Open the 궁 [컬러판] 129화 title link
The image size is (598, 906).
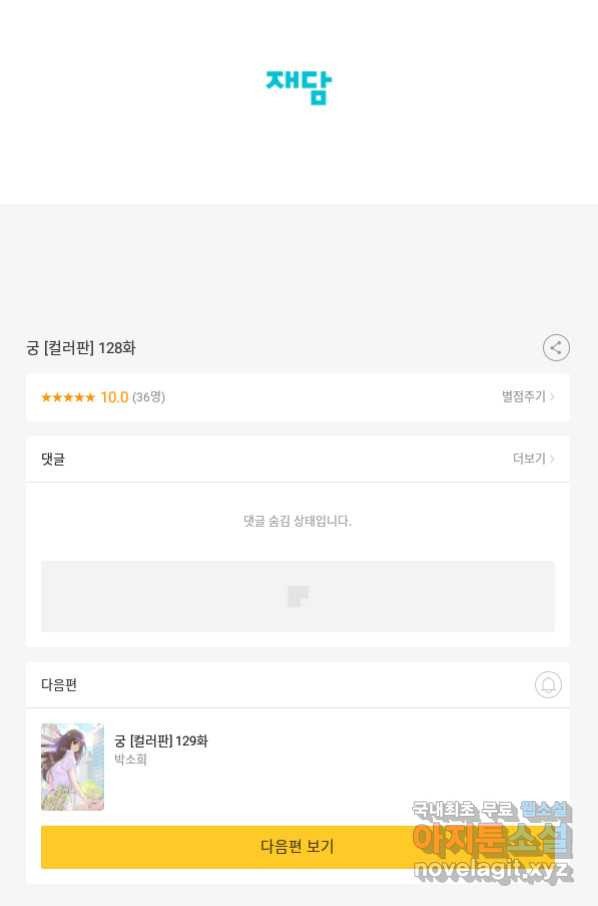click(x=161, y=741)
